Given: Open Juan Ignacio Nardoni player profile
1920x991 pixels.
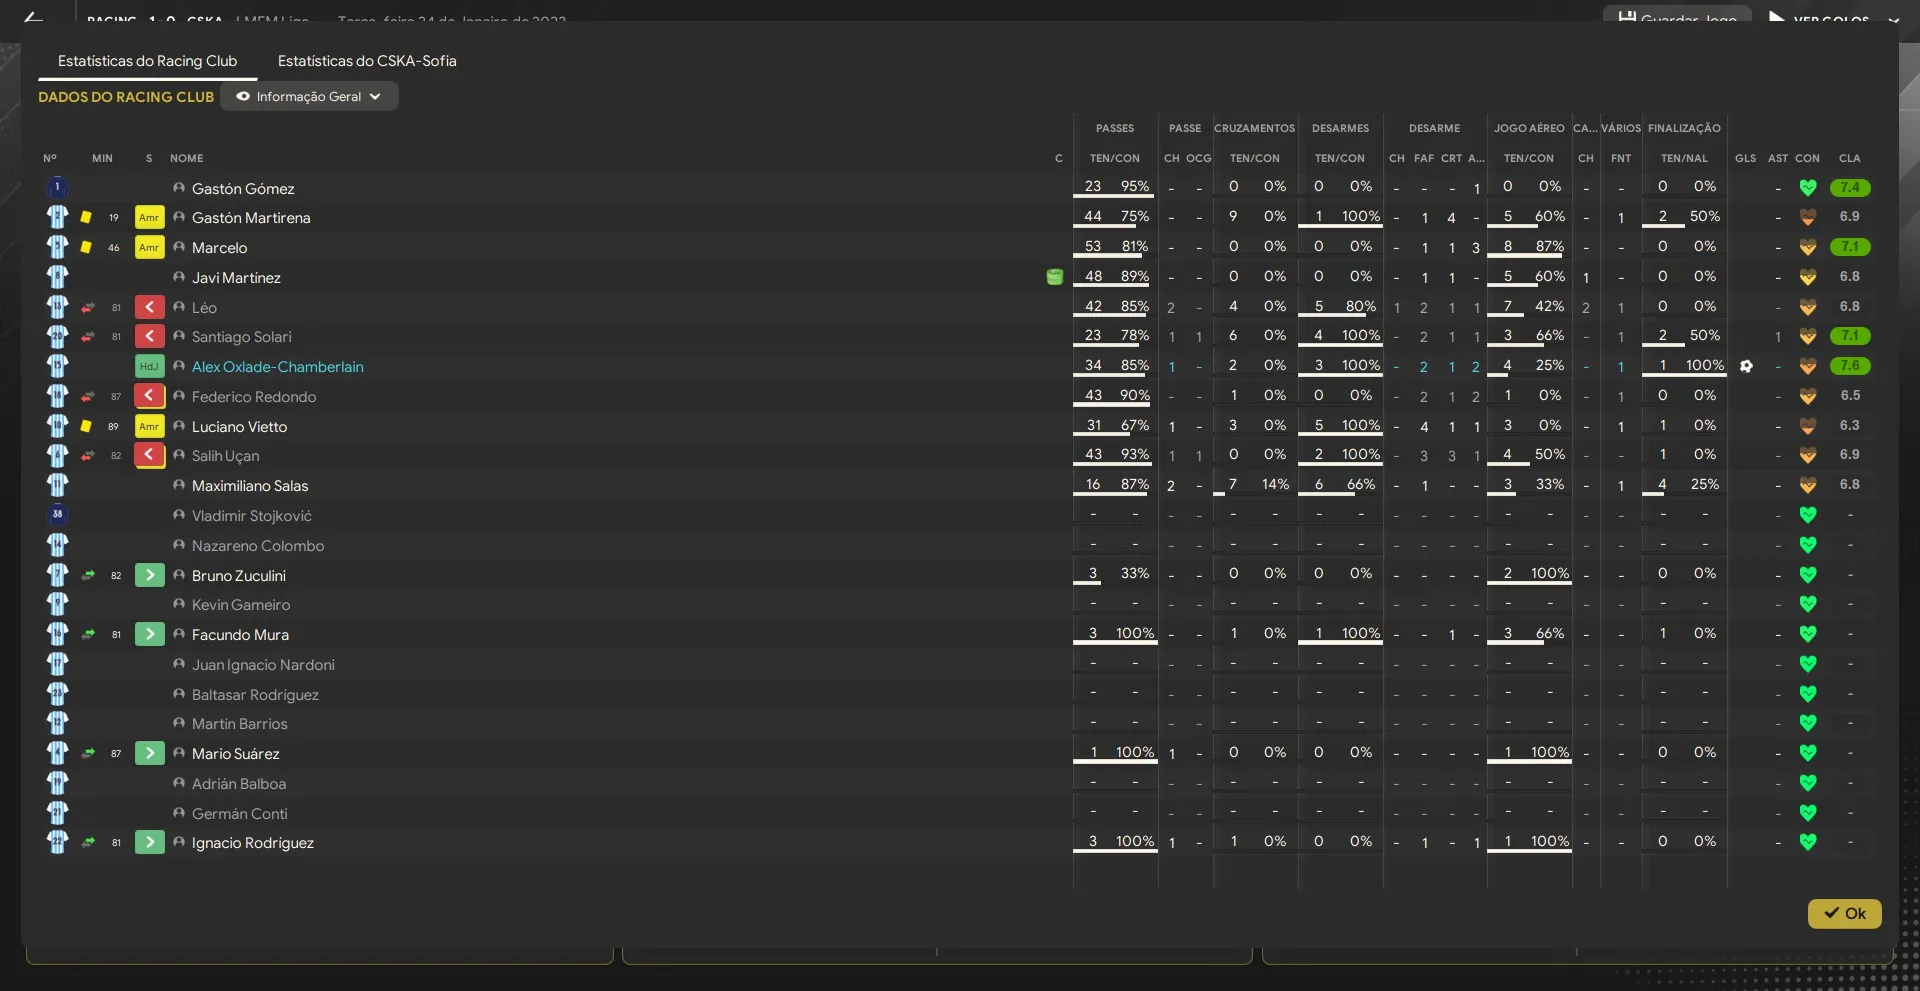Looking at the screenshot, I should 263,665.
